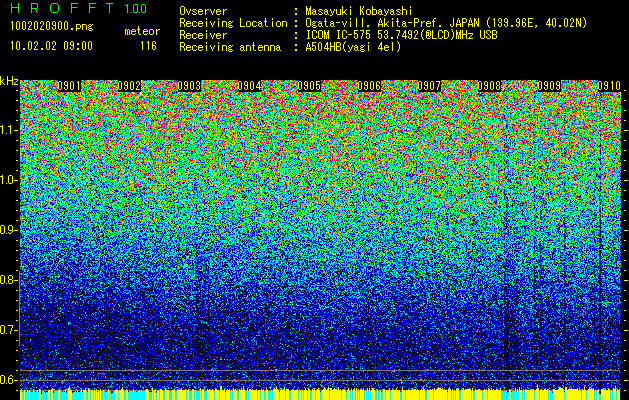Screen dimensions: 629x400
Task: Click the 0910 time marker
Action: click(609, 86)
